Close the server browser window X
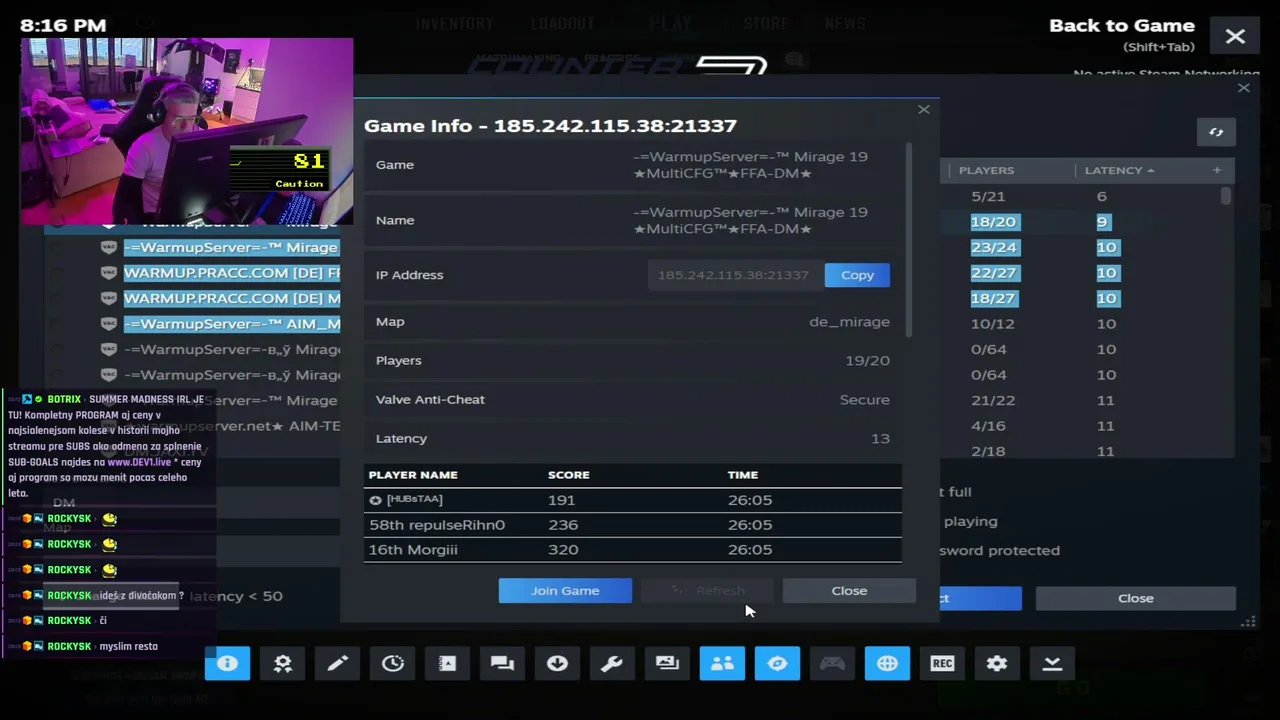 pyautogui.click(x=1244, y=88)
